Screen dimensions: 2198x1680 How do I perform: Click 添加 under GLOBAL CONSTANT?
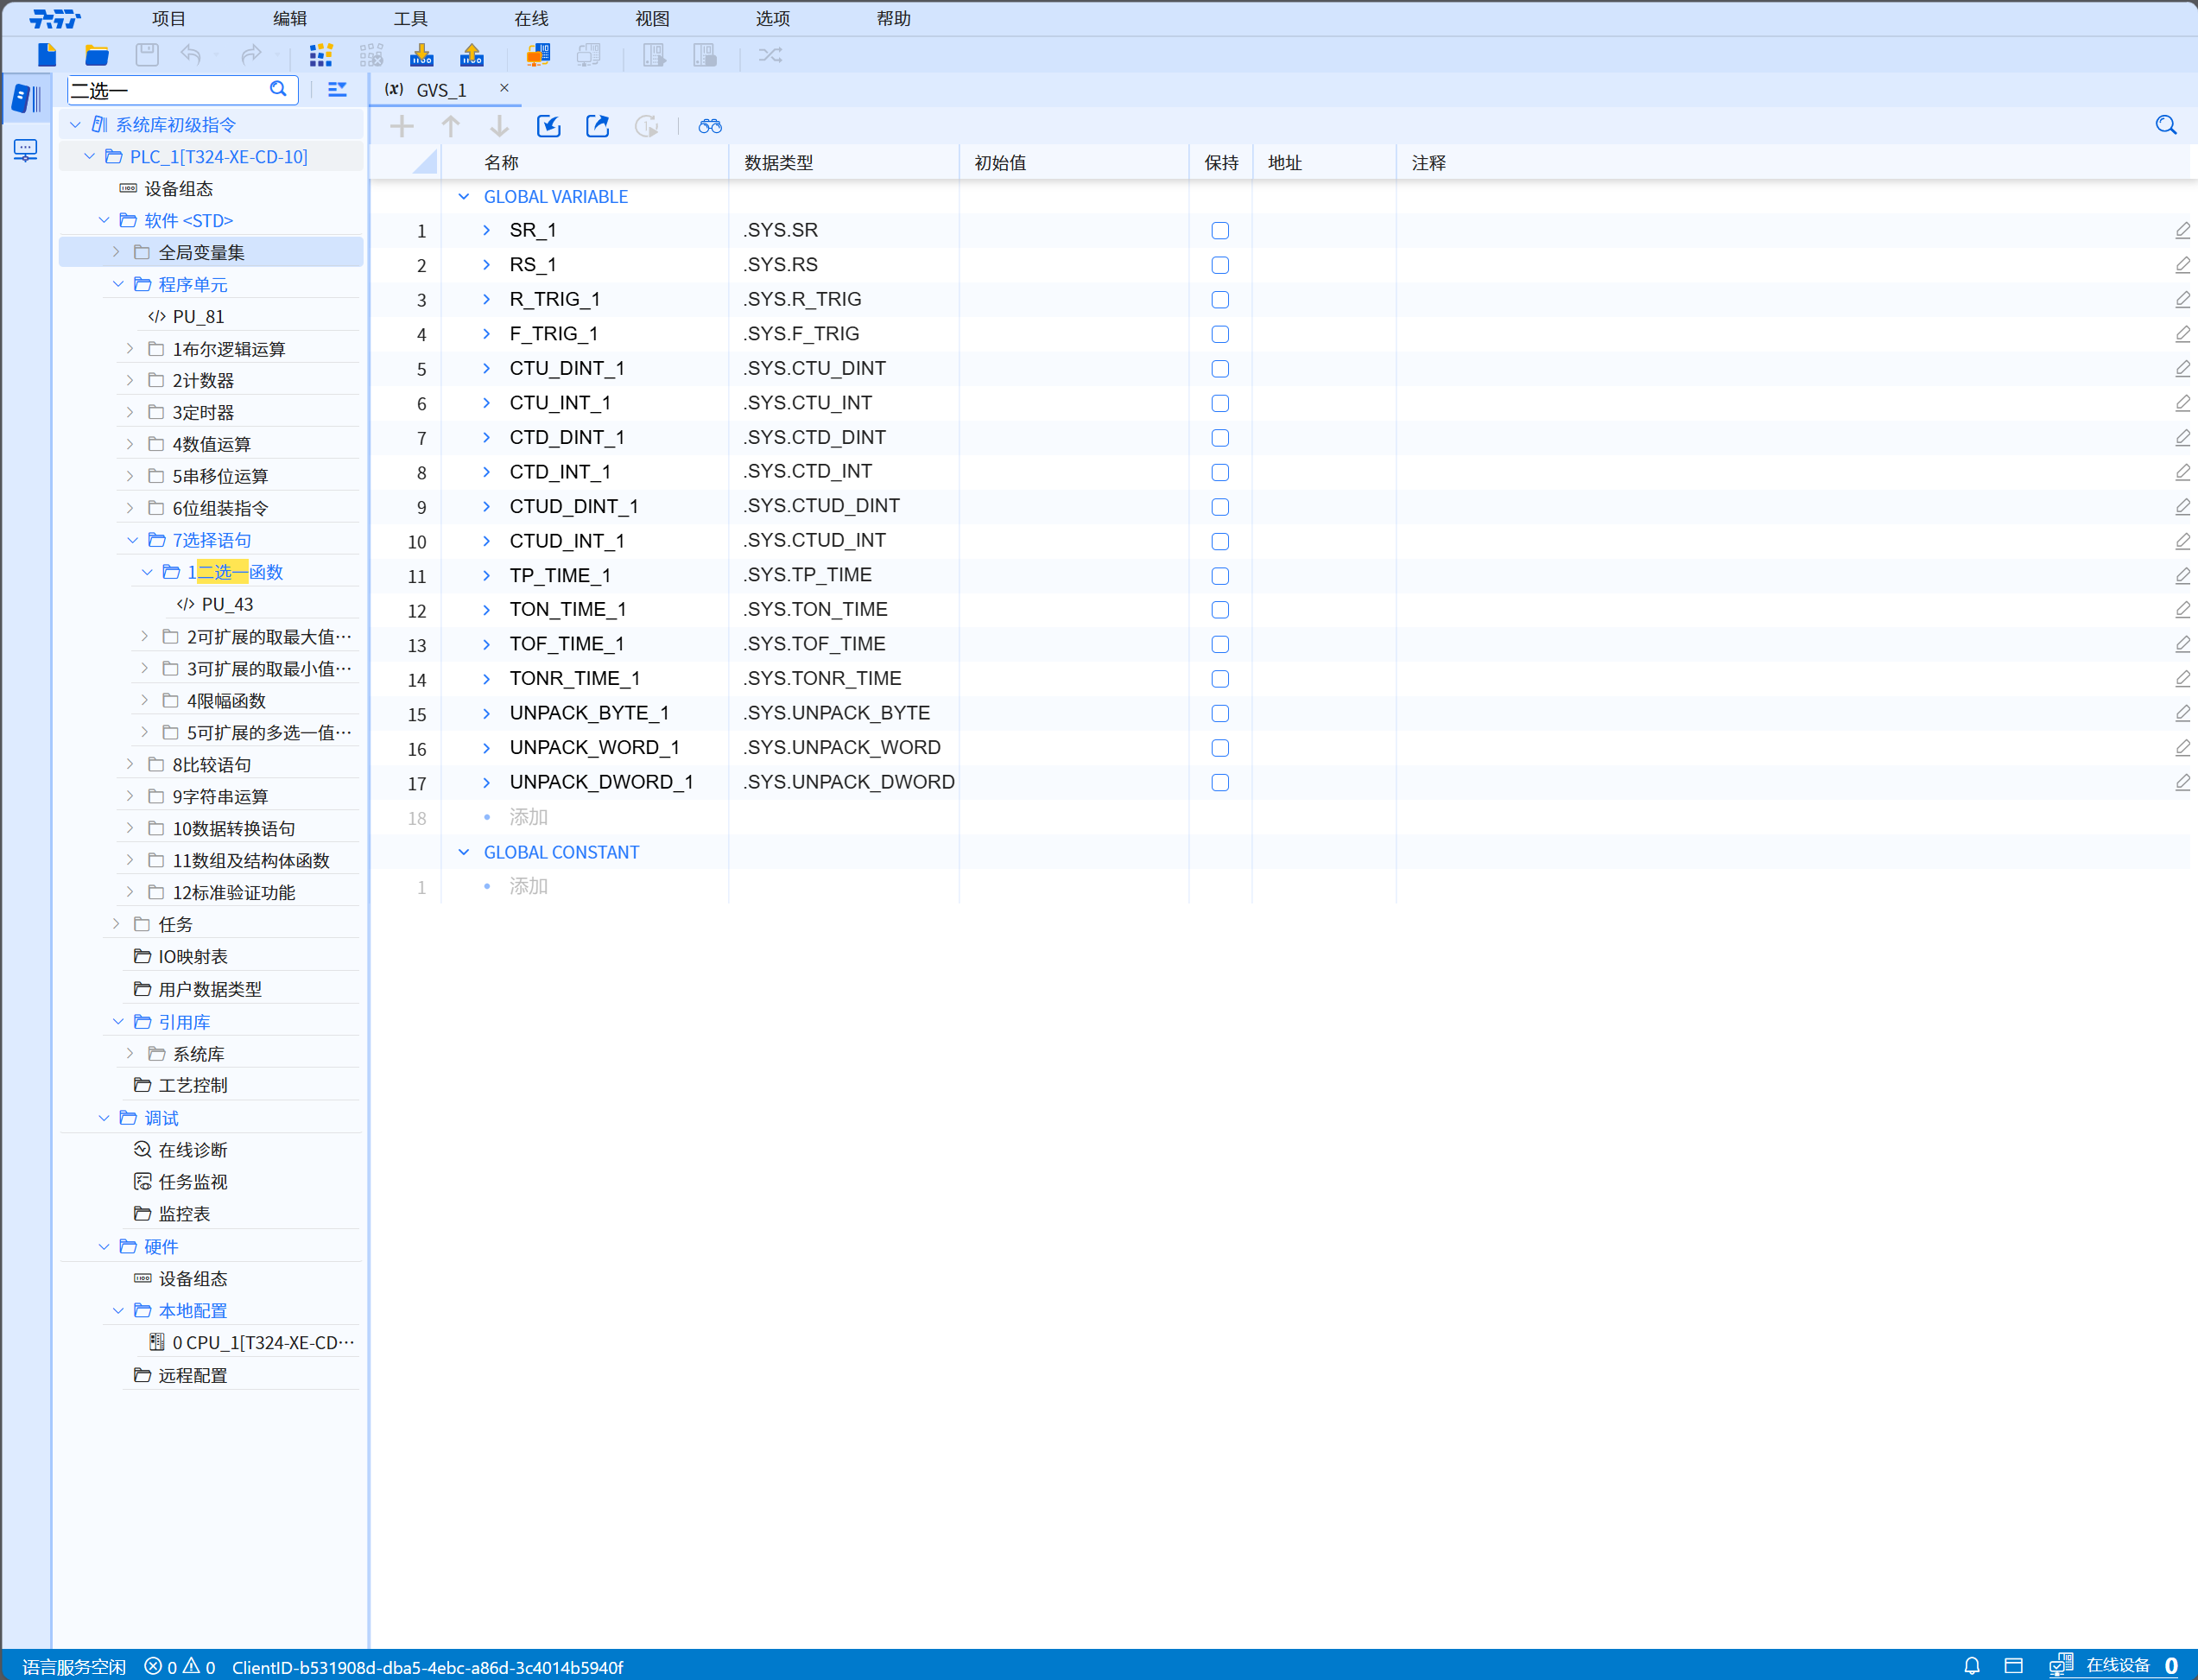click(528, 886)
